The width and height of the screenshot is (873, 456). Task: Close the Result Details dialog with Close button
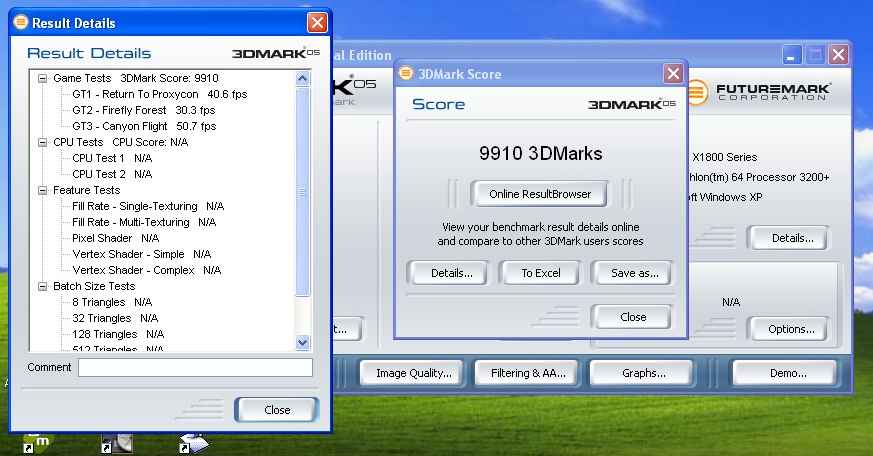tap(277, 410)
